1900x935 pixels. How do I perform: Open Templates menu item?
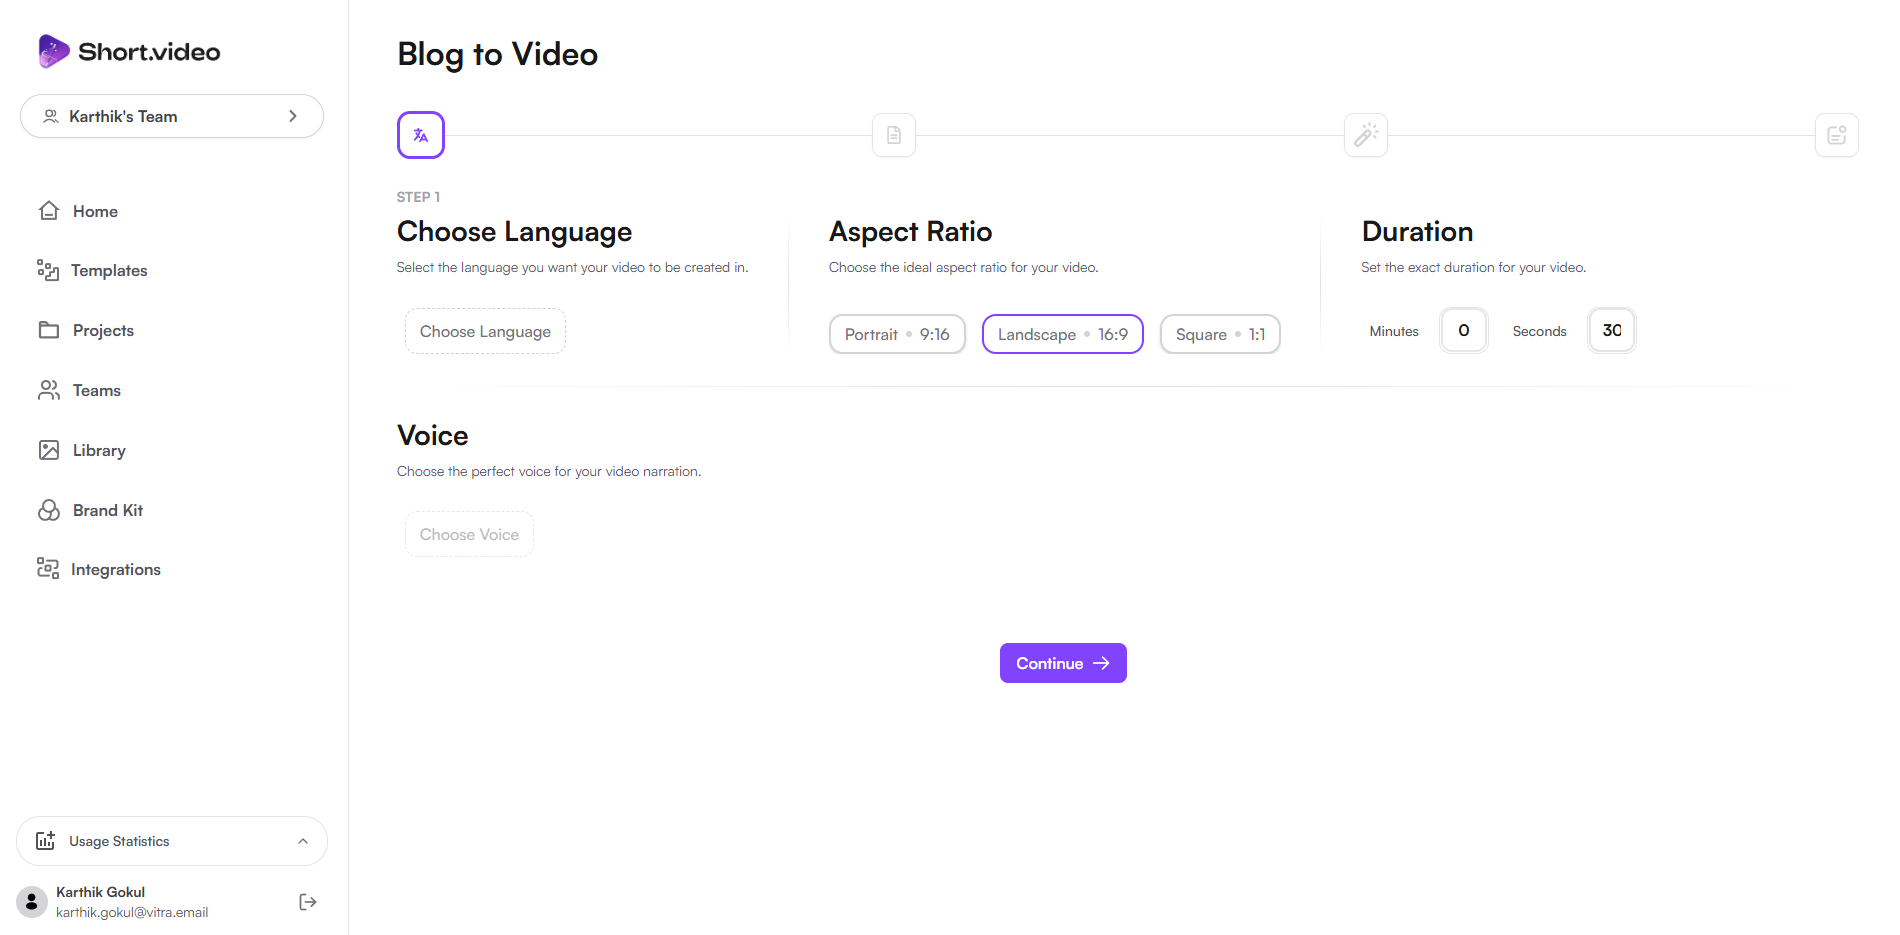click(x=109, y=270)
